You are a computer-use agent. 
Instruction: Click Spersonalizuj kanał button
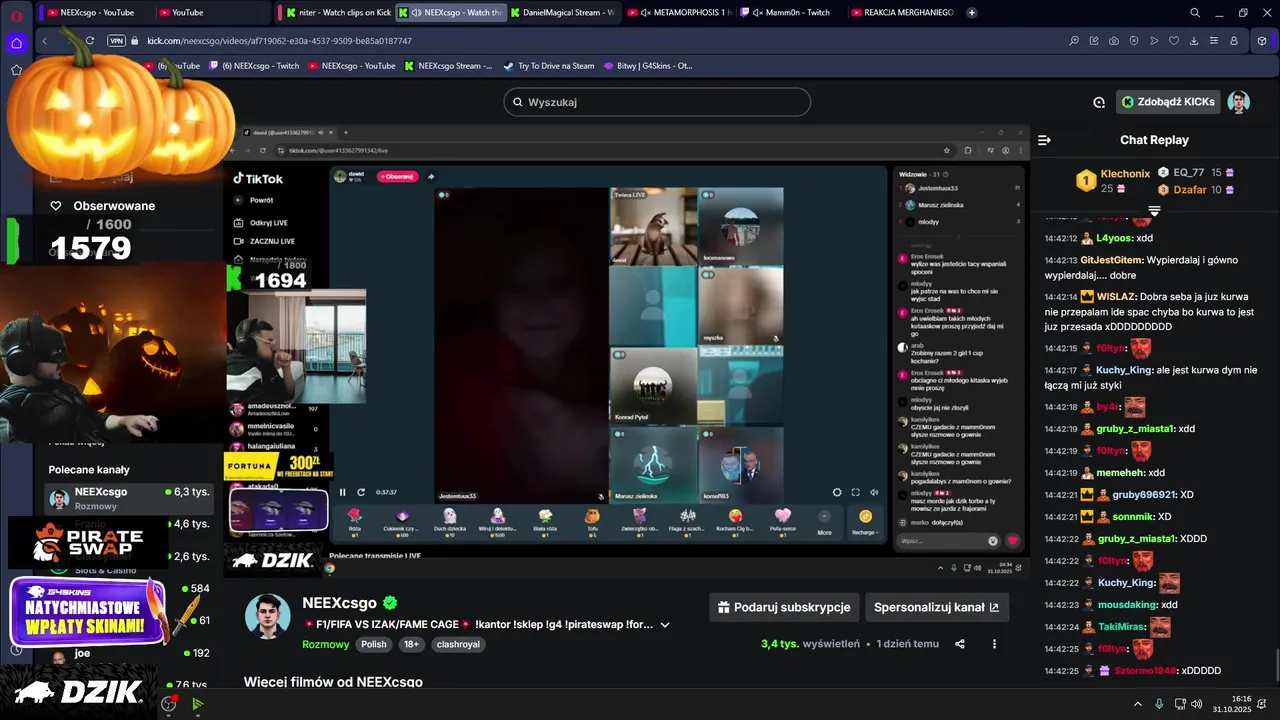click(x=936, y=607)
